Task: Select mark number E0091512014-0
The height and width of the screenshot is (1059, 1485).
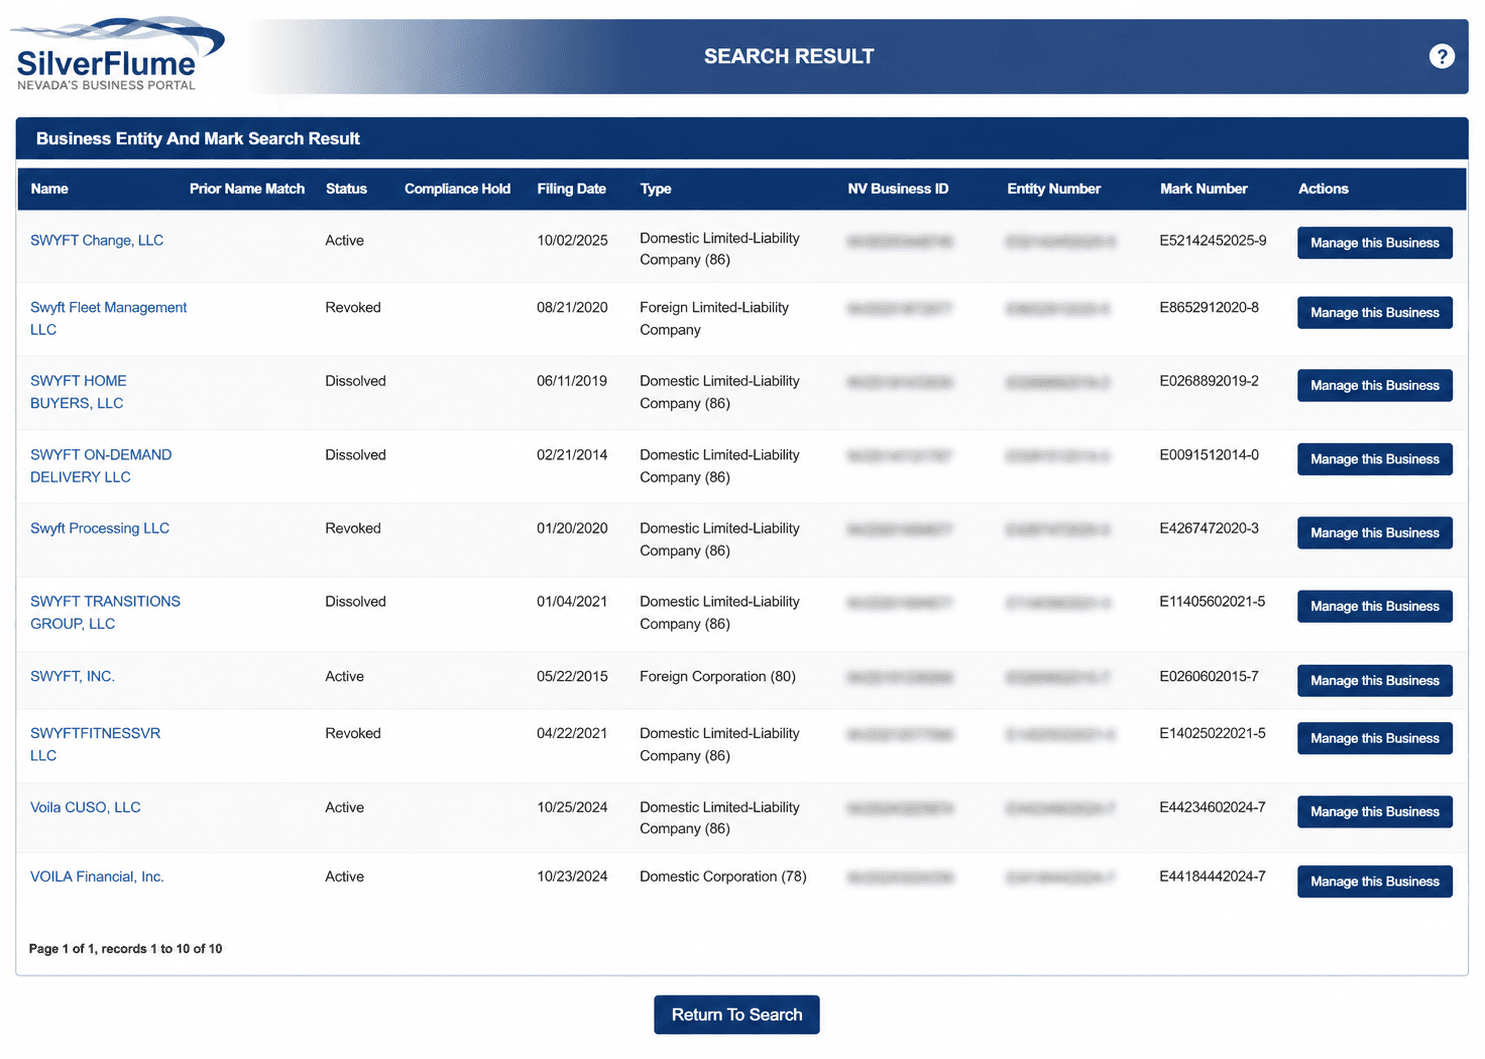Action: click(x=1209, y=455)
